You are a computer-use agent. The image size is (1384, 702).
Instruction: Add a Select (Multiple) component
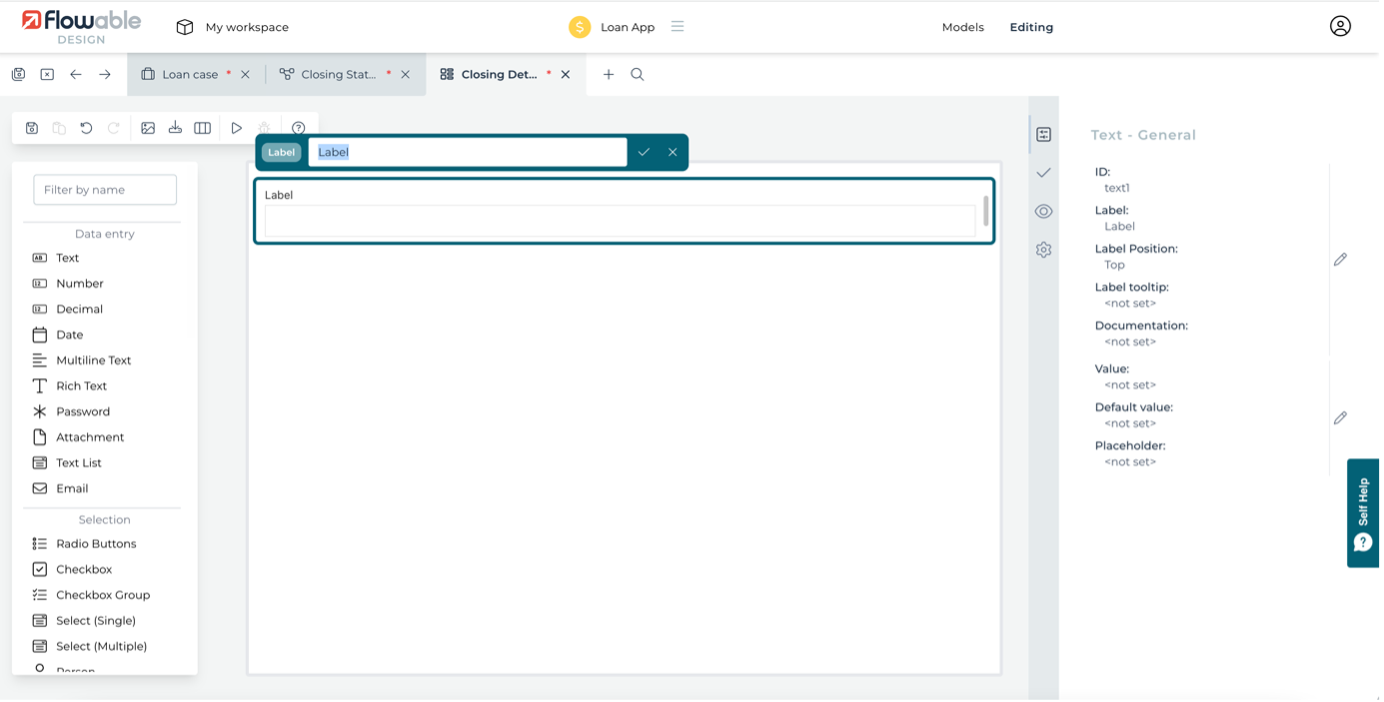(x=102, y=646)
